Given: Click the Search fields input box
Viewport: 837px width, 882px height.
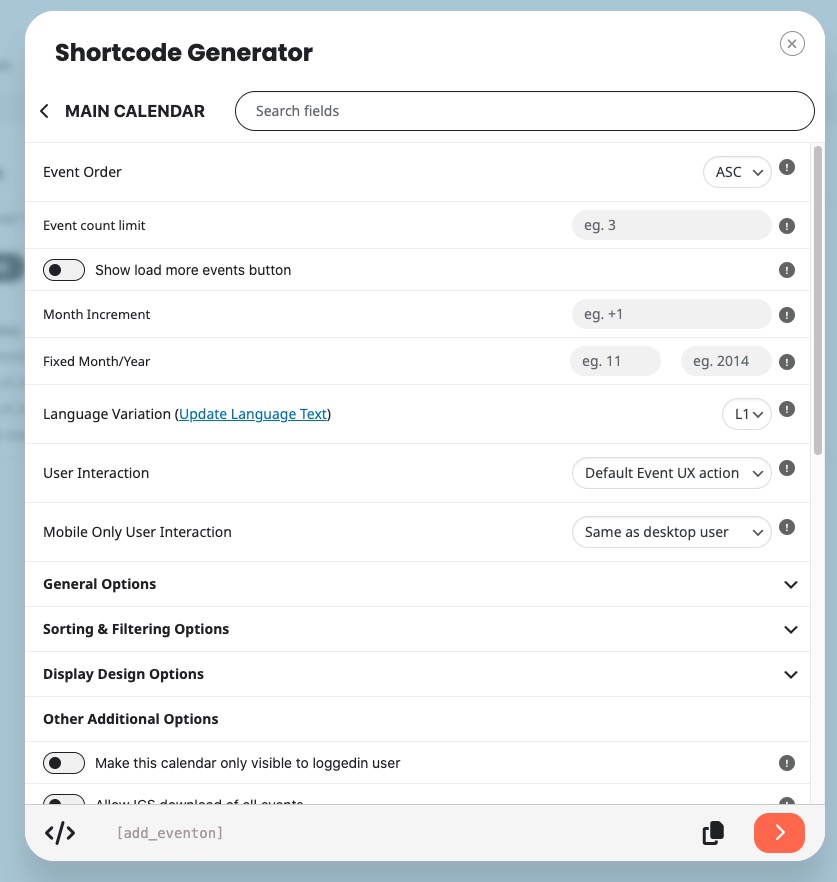Looking at the screenshot, I should (525, 111).
